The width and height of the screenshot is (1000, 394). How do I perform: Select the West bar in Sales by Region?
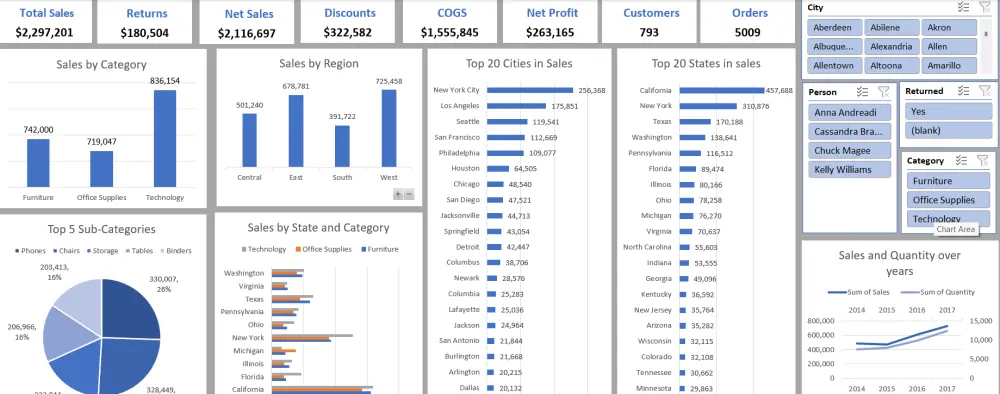tap(389, 129)
